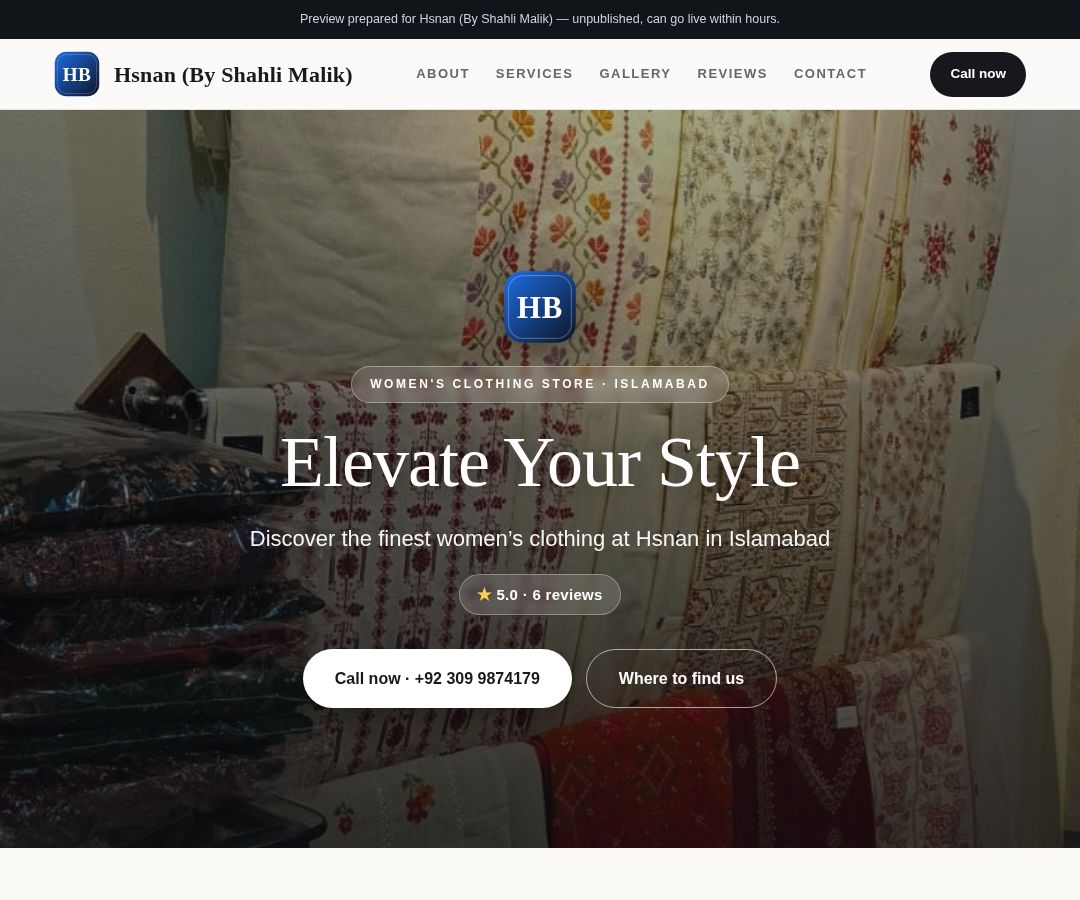This screenshot has height=900, width=1080.
Task: Call +92 309 9874179 via hero button
Action: [437, 678]
